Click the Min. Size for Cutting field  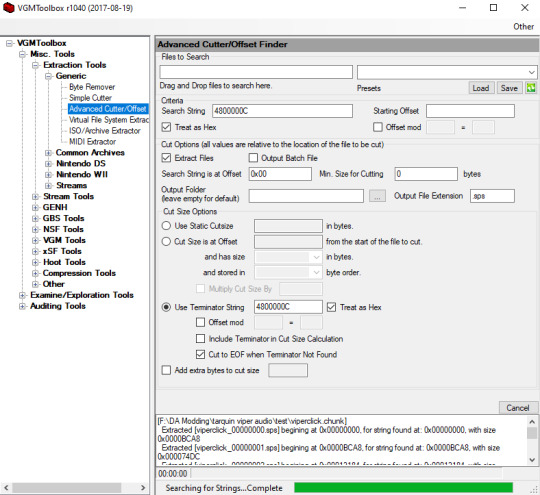click(x=426, y=174)
